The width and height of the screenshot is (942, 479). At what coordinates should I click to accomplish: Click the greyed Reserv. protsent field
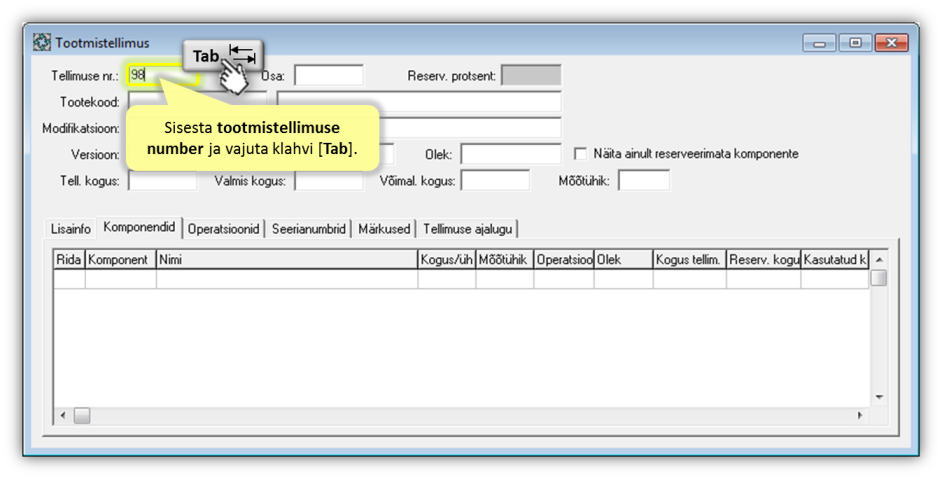coord(531,76)
